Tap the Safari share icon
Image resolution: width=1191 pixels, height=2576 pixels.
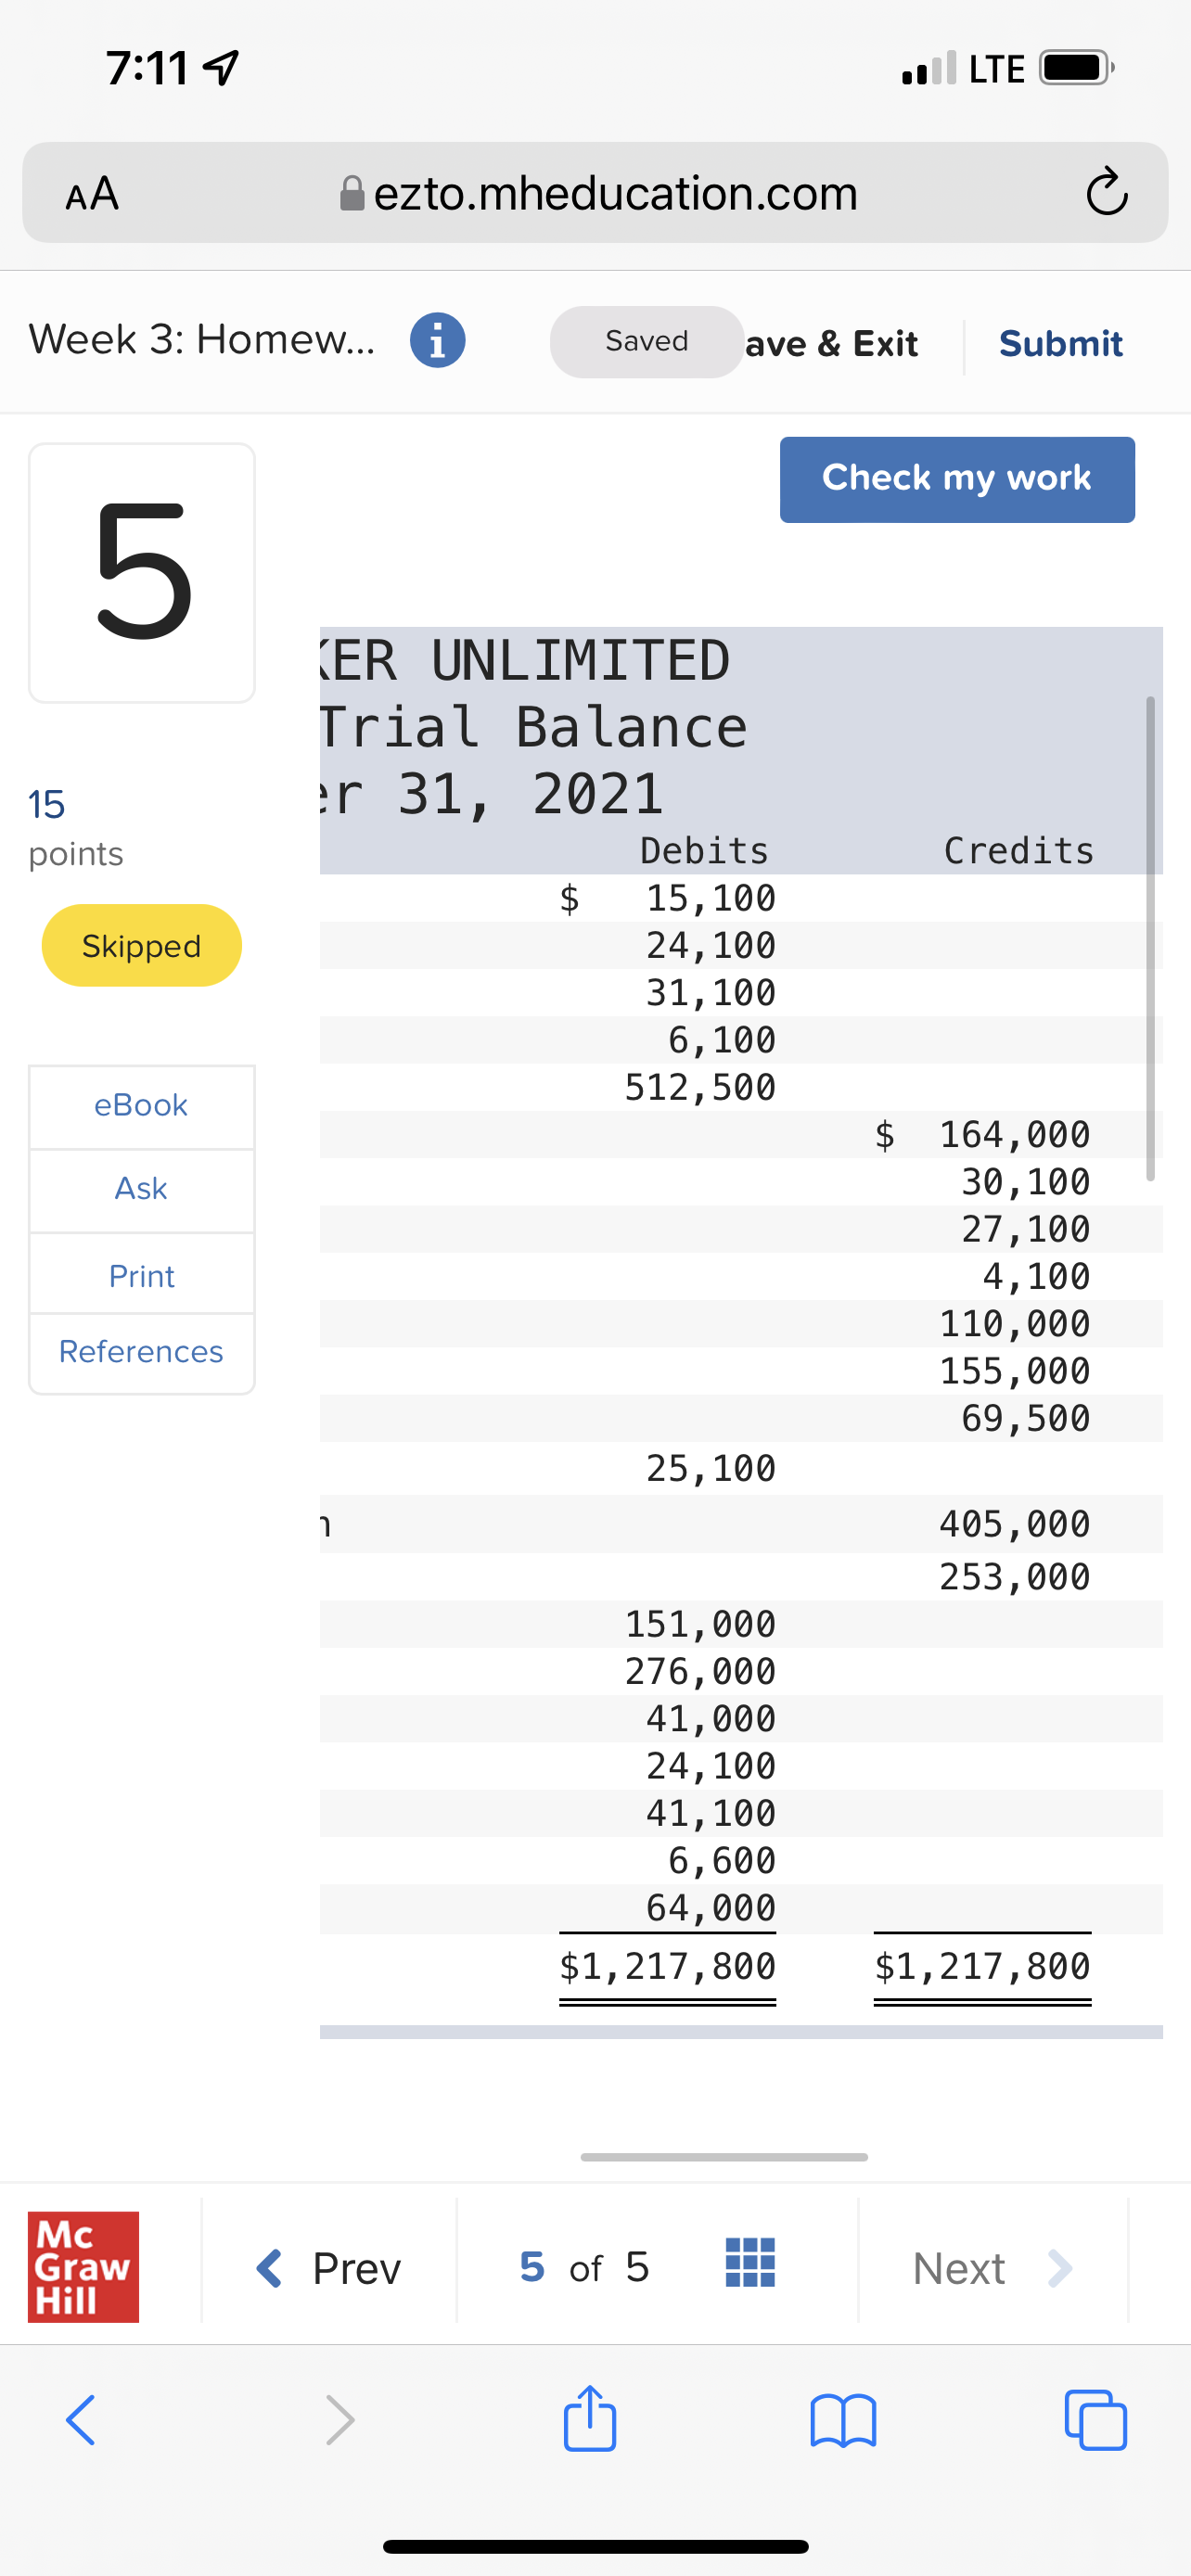point(589,2419)
